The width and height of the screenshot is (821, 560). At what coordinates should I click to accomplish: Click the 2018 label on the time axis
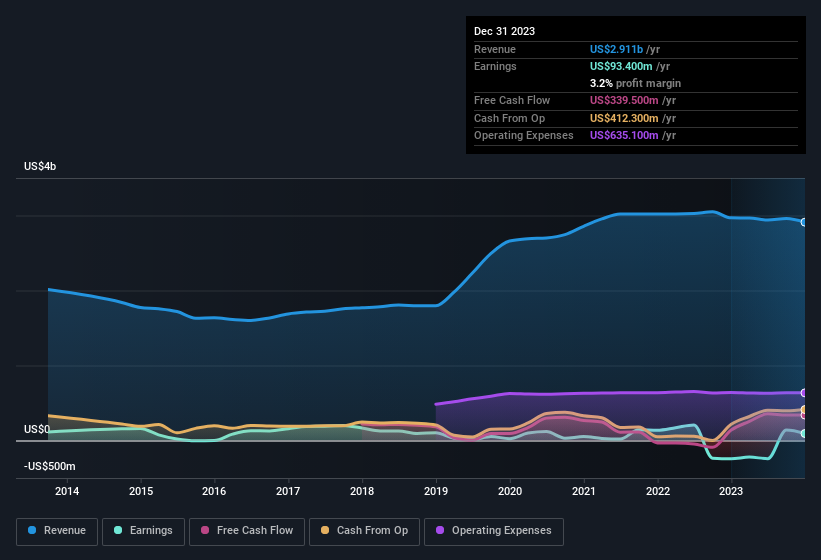362,491
